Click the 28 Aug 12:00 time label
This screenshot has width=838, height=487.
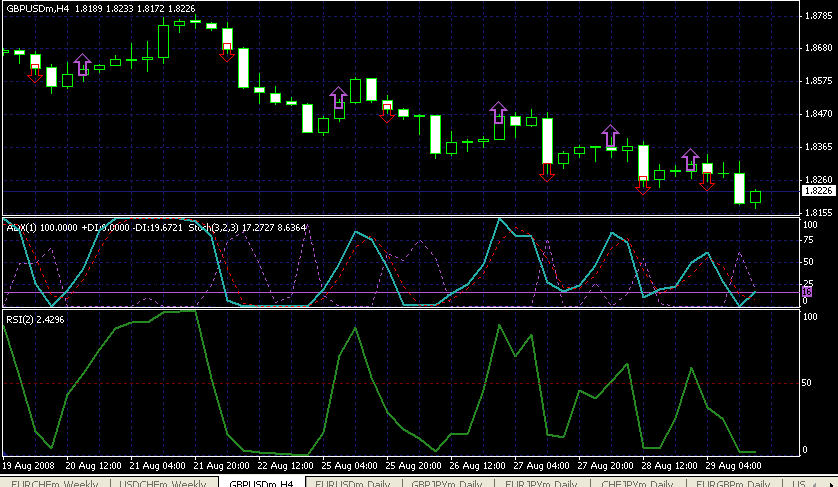pos(669,465)
